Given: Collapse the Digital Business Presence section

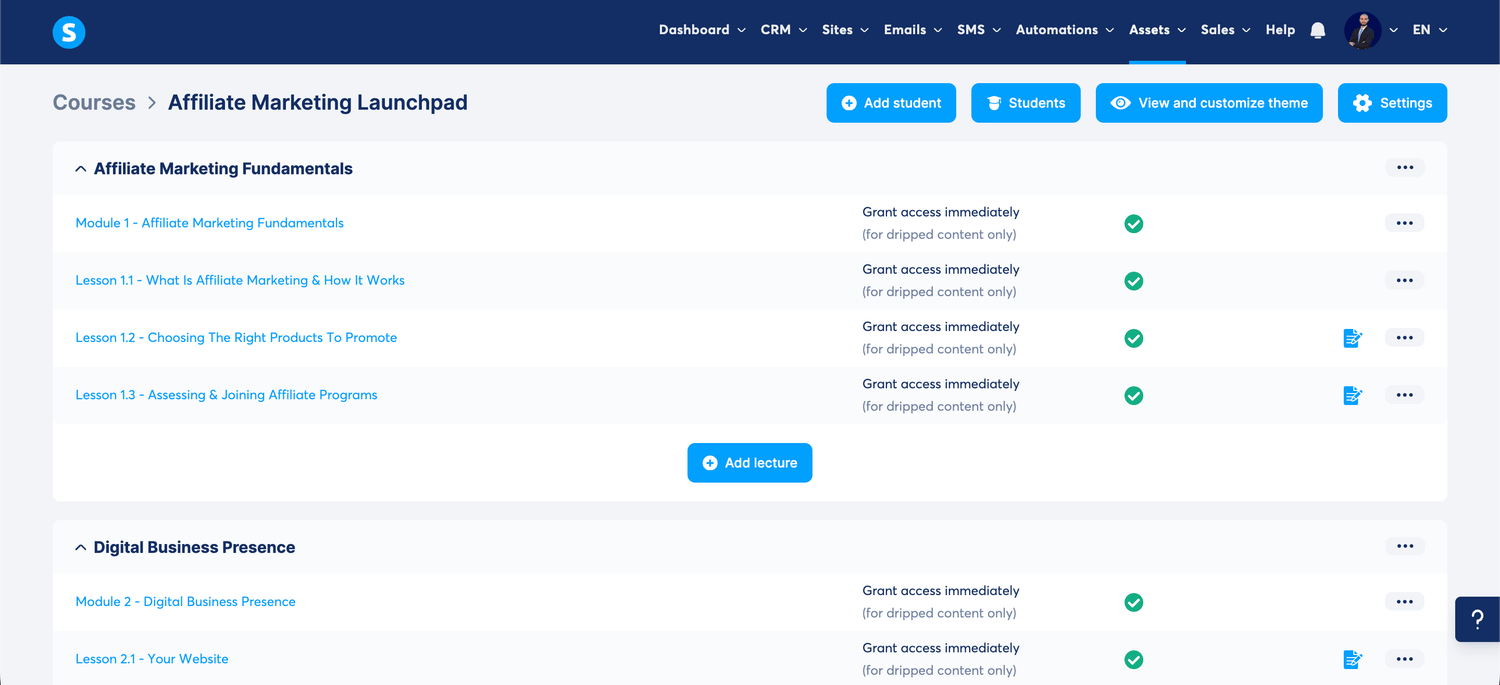Looking at the screenshot, I should pyautogui.click(x=81, y=547).
